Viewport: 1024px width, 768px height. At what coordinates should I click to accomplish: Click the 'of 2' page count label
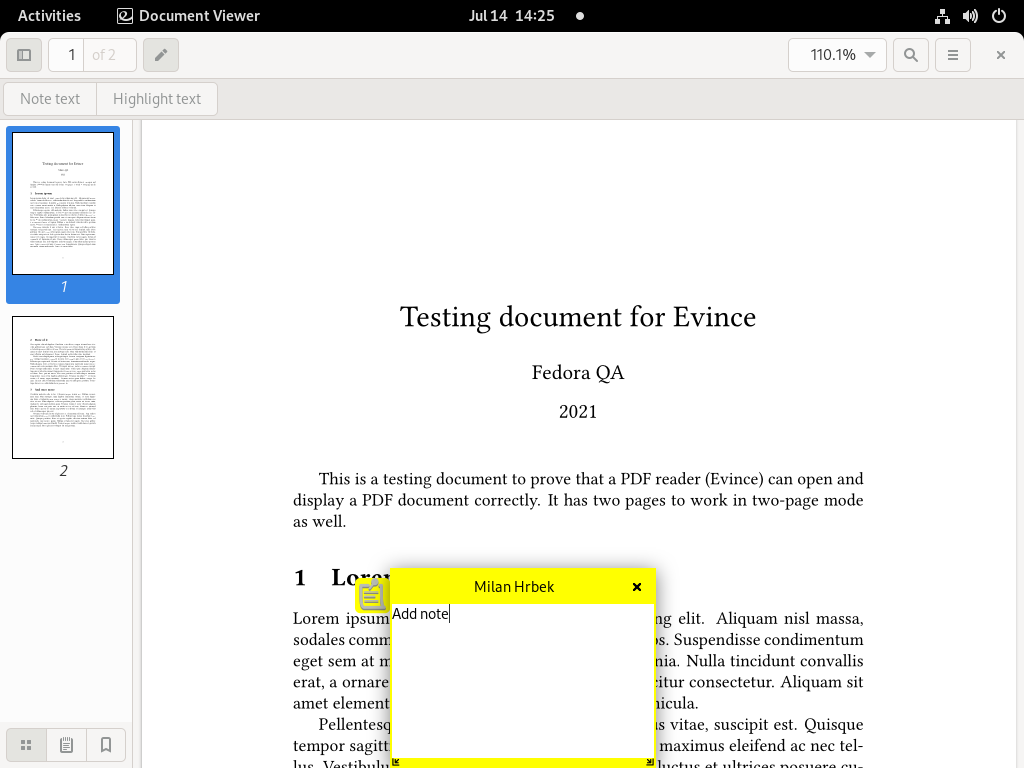click(x=104, y=55)
